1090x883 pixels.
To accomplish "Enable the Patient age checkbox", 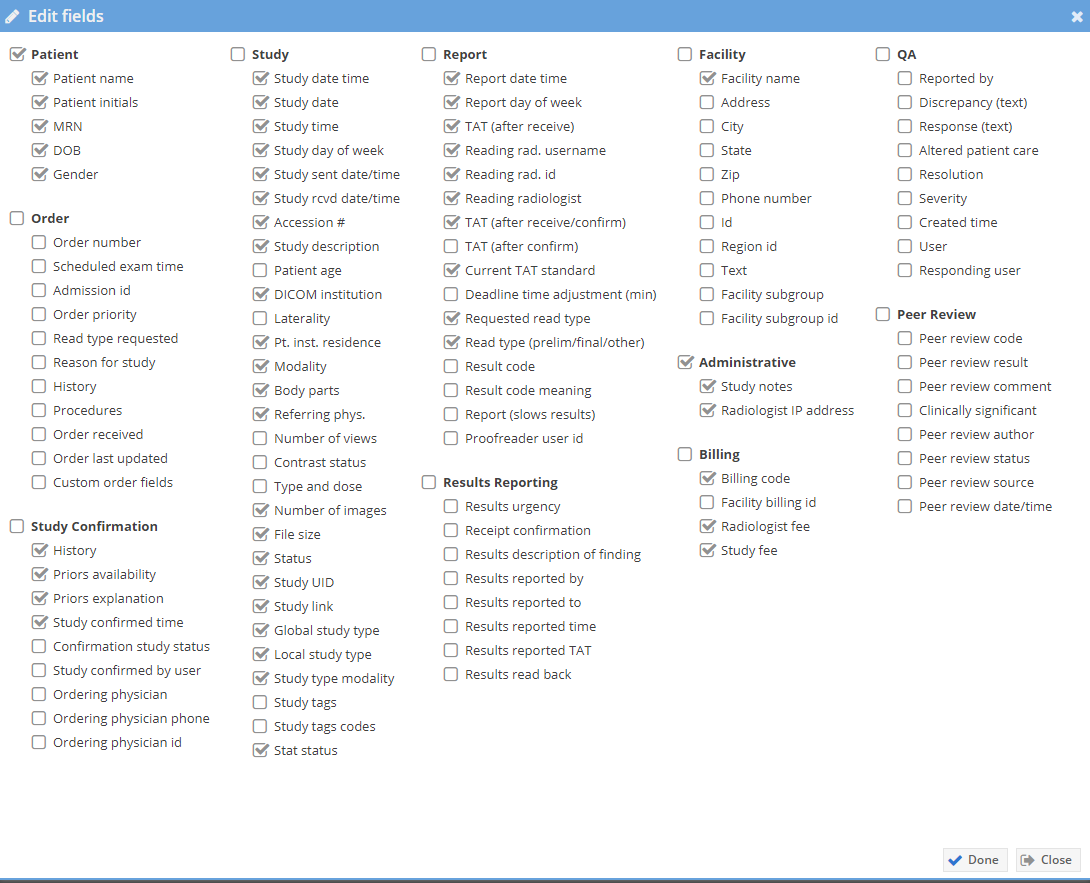I will tap(261, 270).
